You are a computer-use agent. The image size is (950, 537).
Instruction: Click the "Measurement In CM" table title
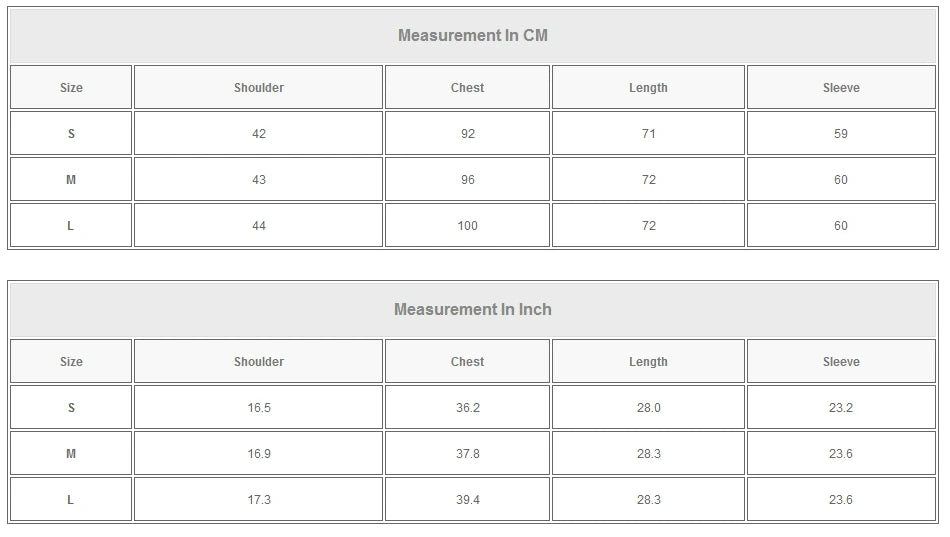pyautogui.click(x=473, y=36)
